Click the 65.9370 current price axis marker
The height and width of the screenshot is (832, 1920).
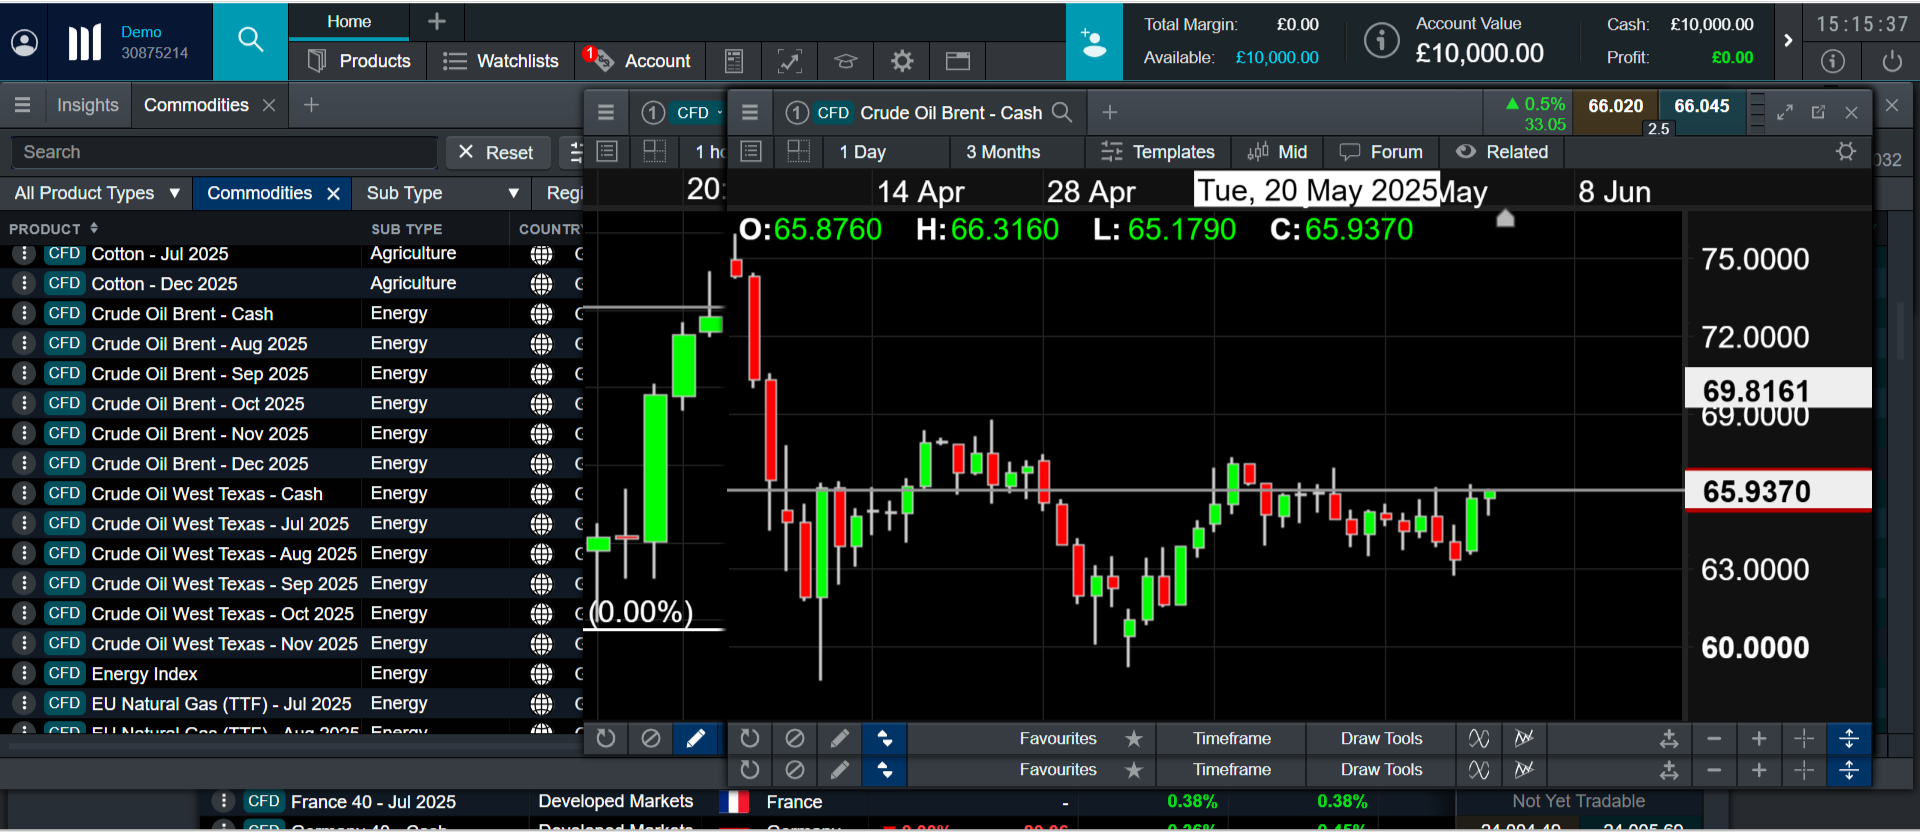coord(1777,491)
